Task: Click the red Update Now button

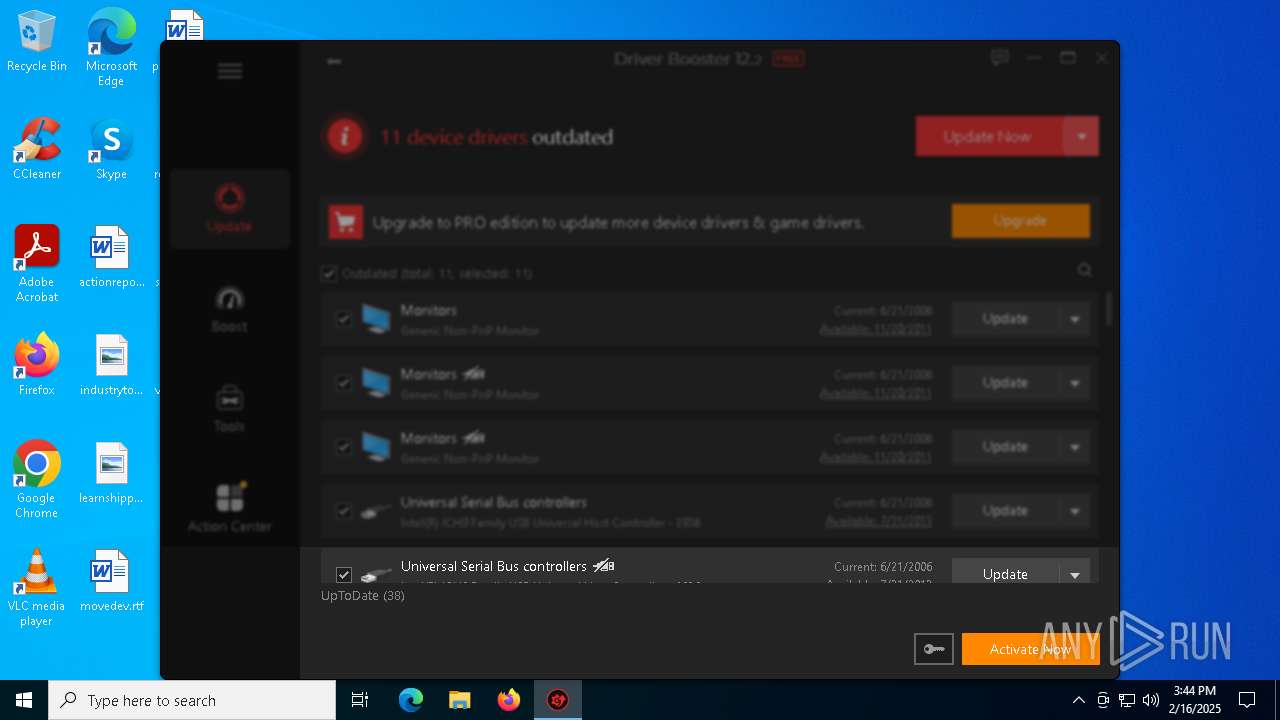Action: [989, 137]
